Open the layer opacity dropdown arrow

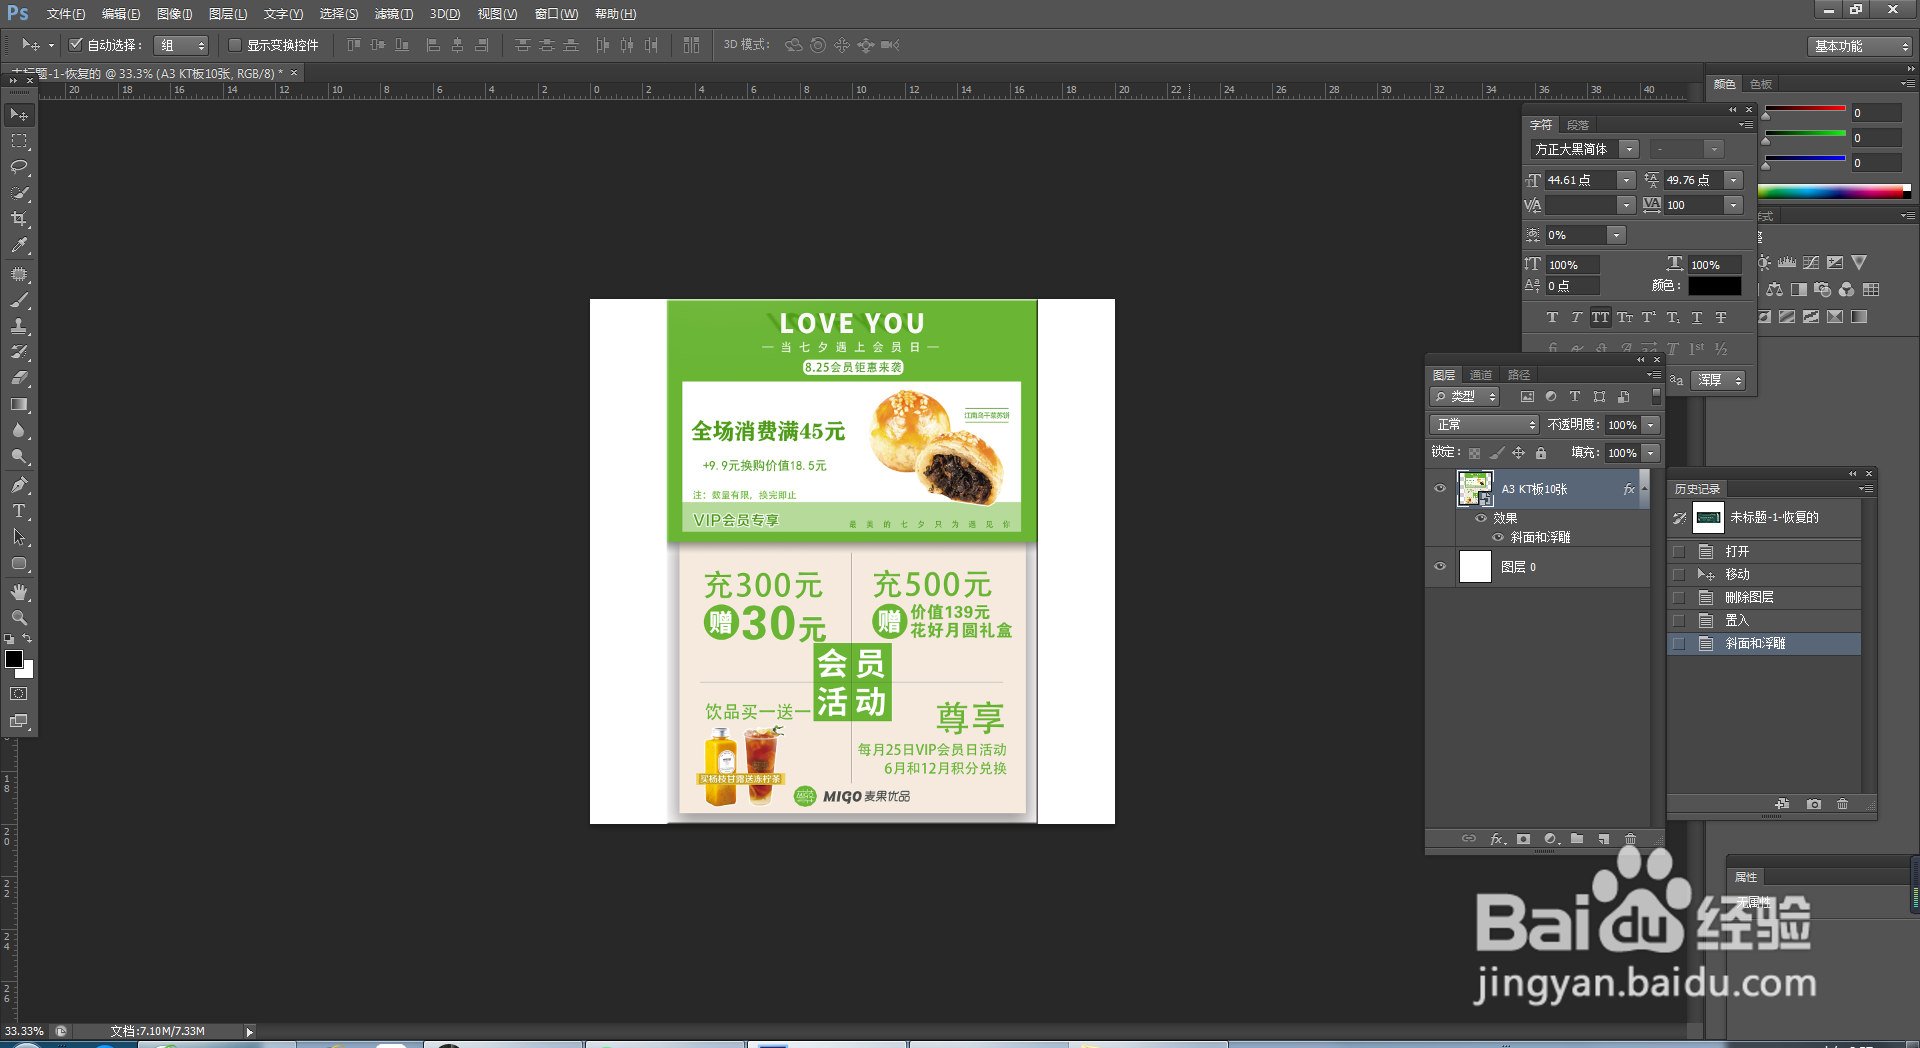pos(1651,425)
